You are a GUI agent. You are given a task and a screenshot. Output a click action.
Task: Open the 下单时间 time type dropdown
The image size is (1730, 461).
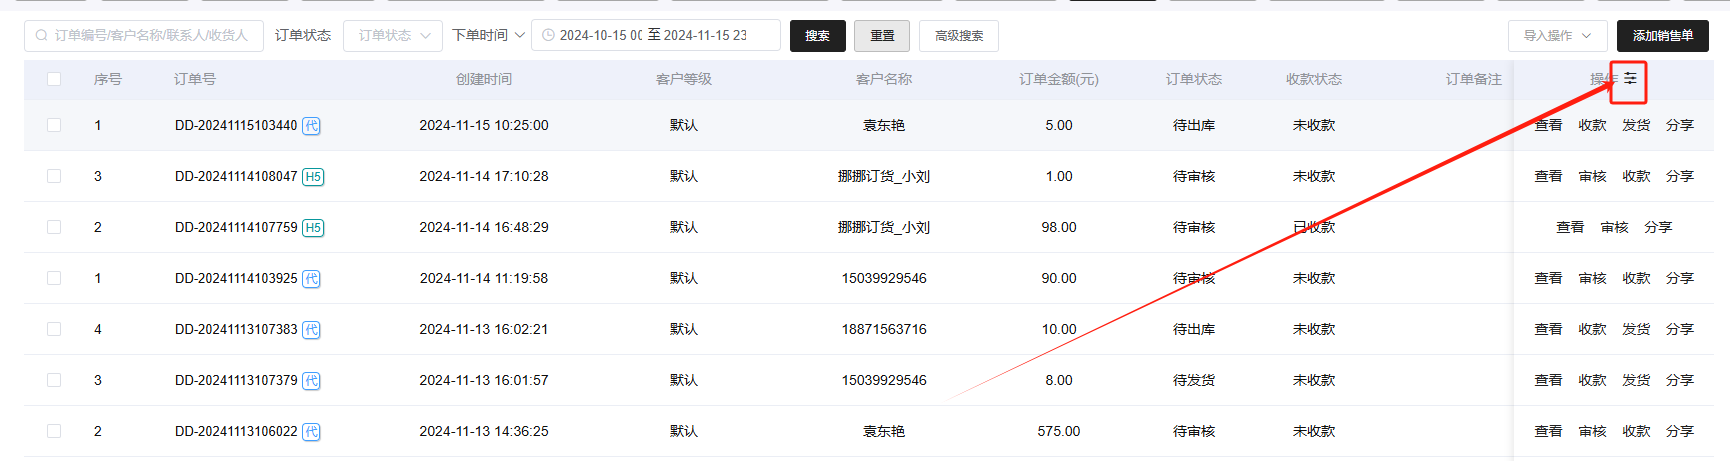pyautogui.click(x=488, y=35)
